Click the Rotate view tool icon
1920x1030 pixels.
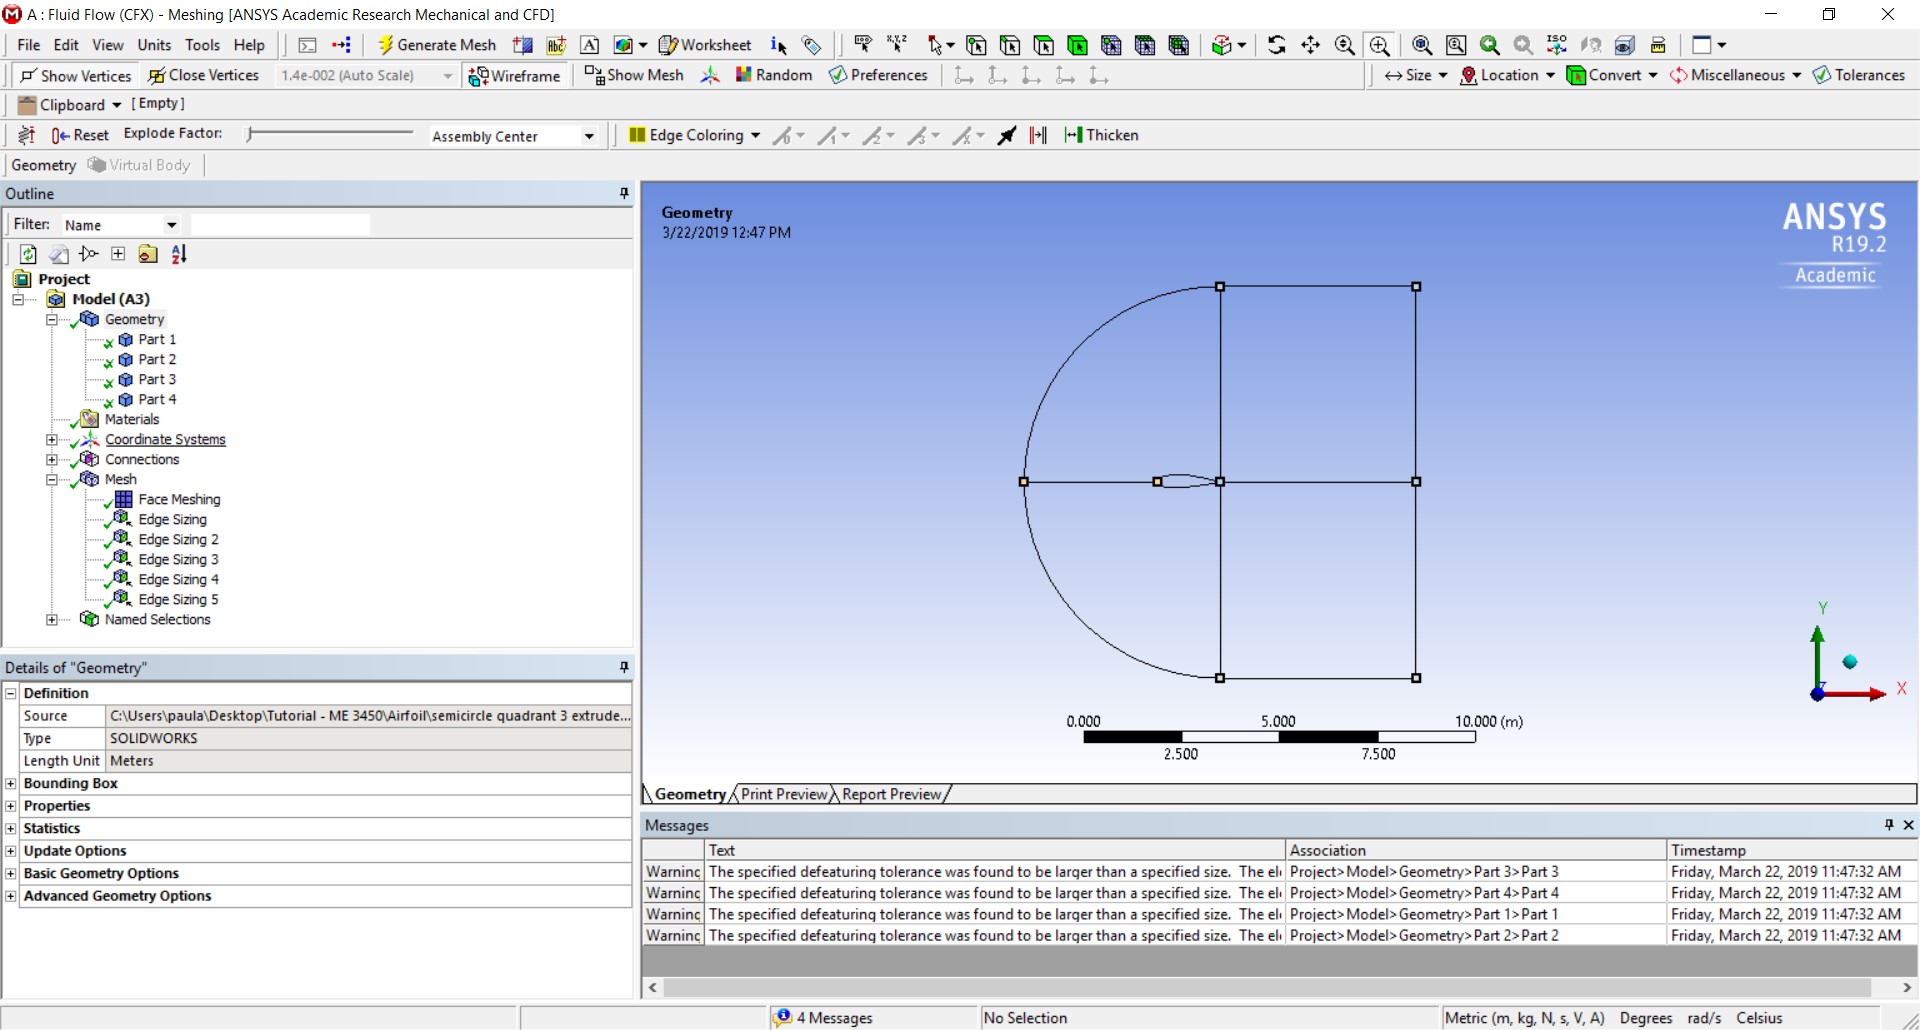coord(1277,45)
